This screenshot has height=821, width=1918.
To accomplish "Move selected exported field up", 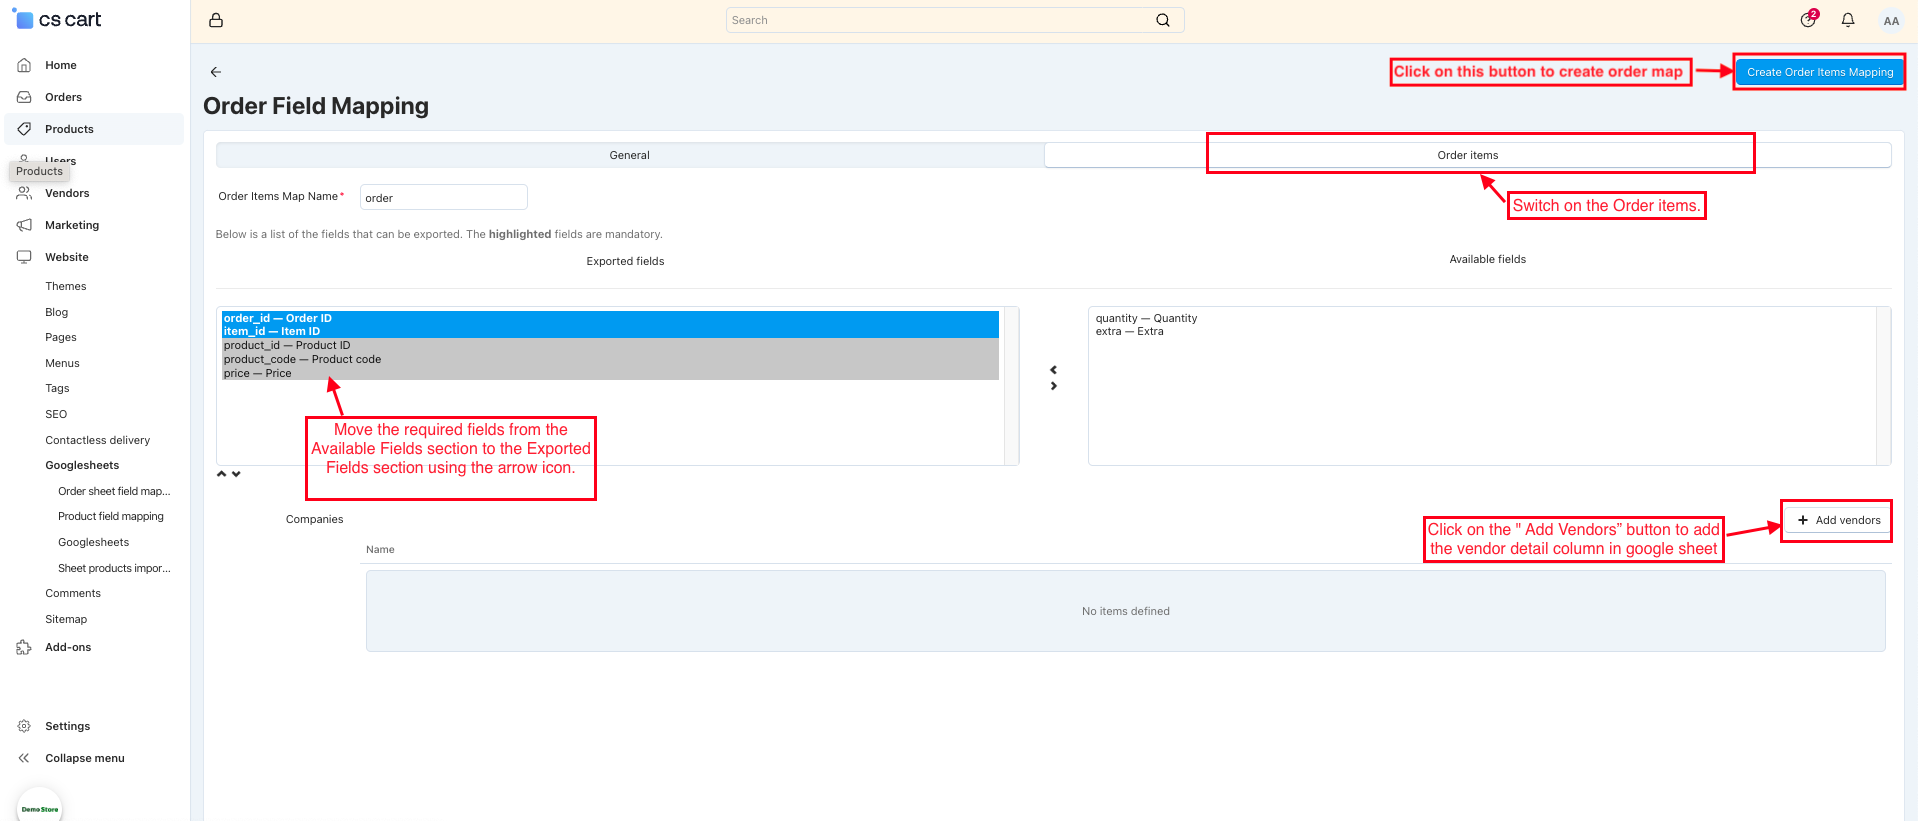I will 222,474.
